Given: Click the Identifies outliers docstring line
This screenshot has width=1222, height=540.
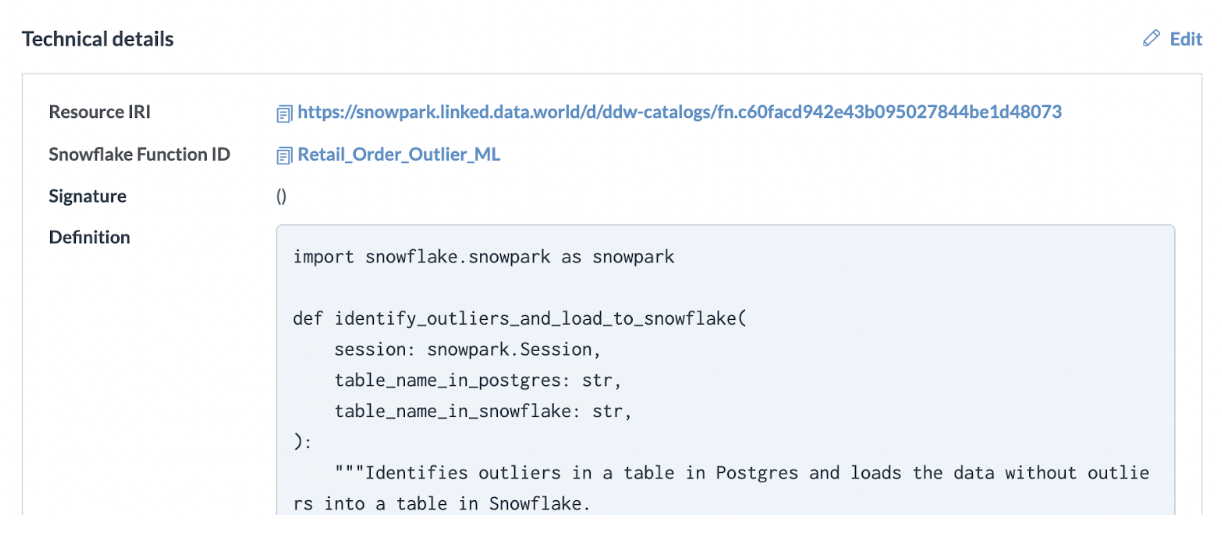Looking at the screenshot, I should pos(742,473).
